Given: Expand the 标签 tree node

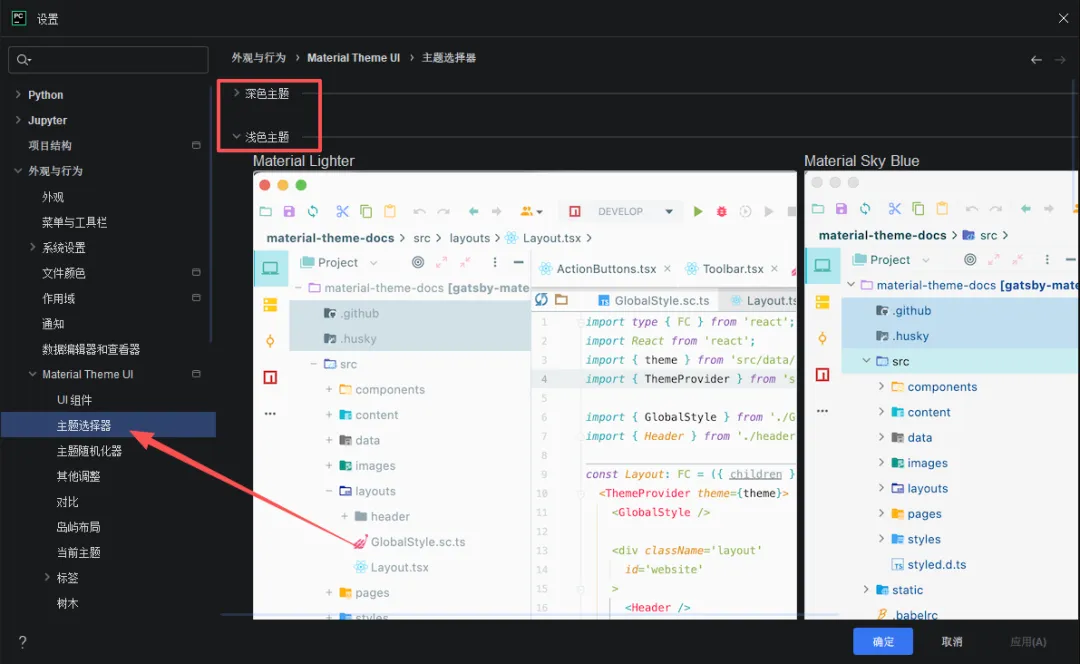Looking at the screenshot, I should [47, 577].
